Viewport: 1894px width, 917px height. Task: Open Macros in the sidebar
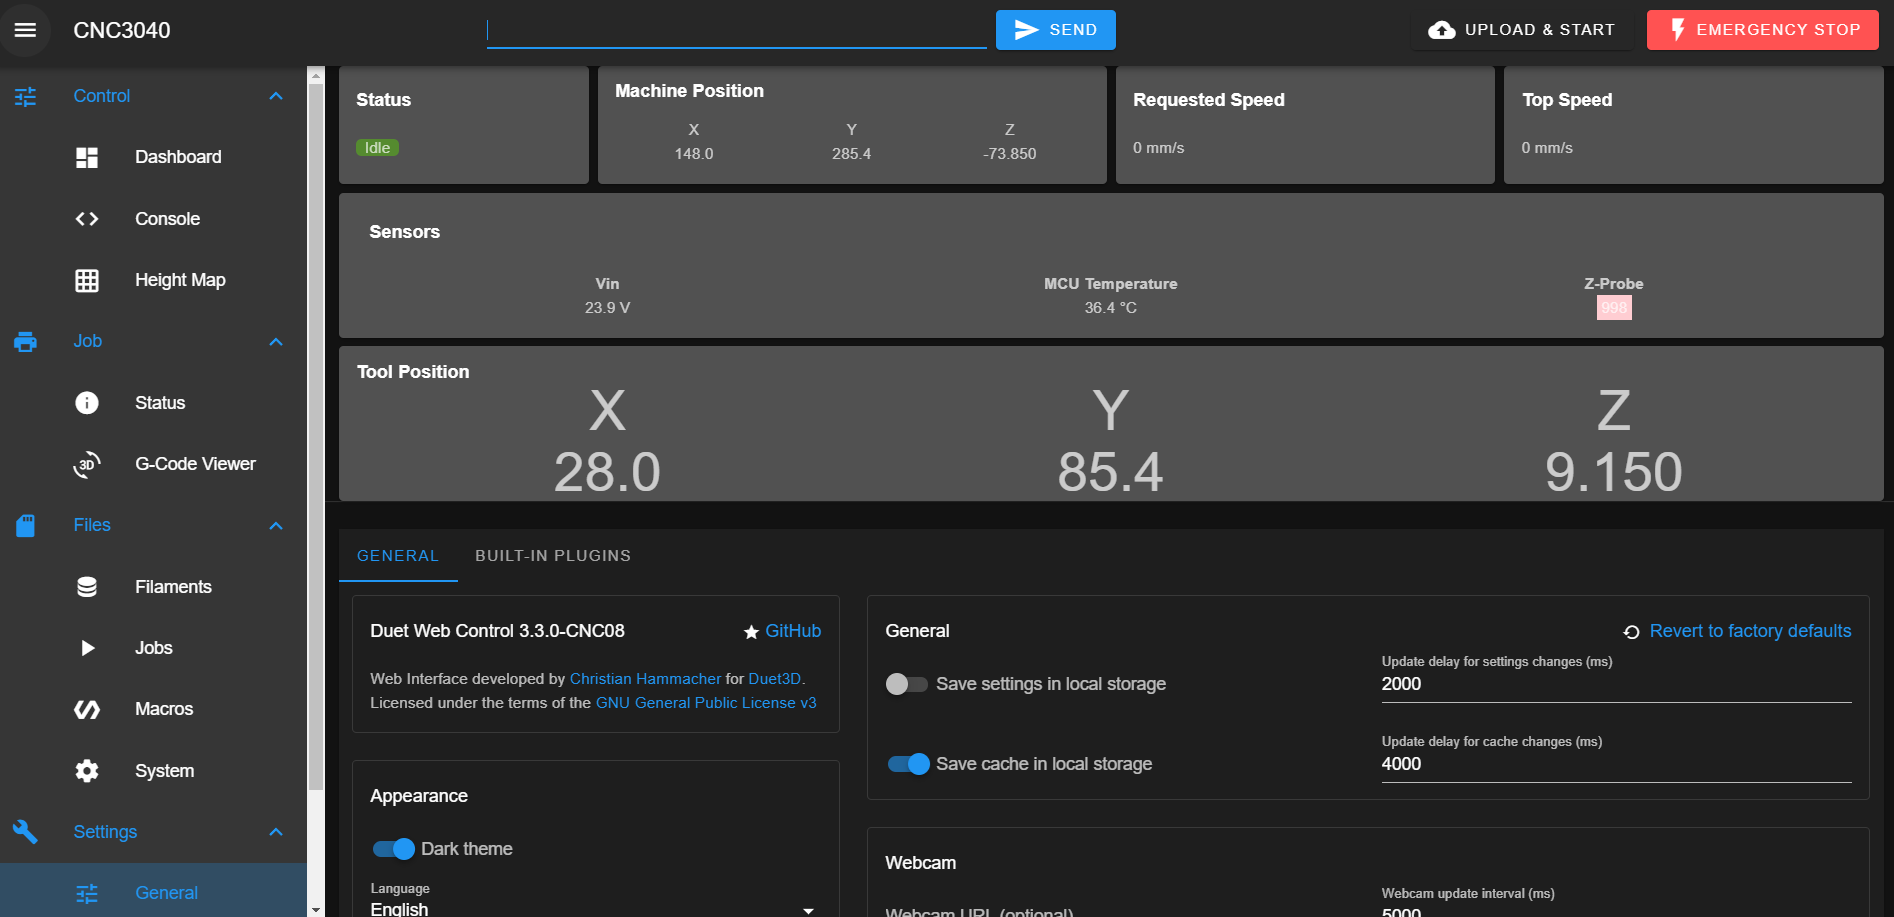[x=154, y=710]
